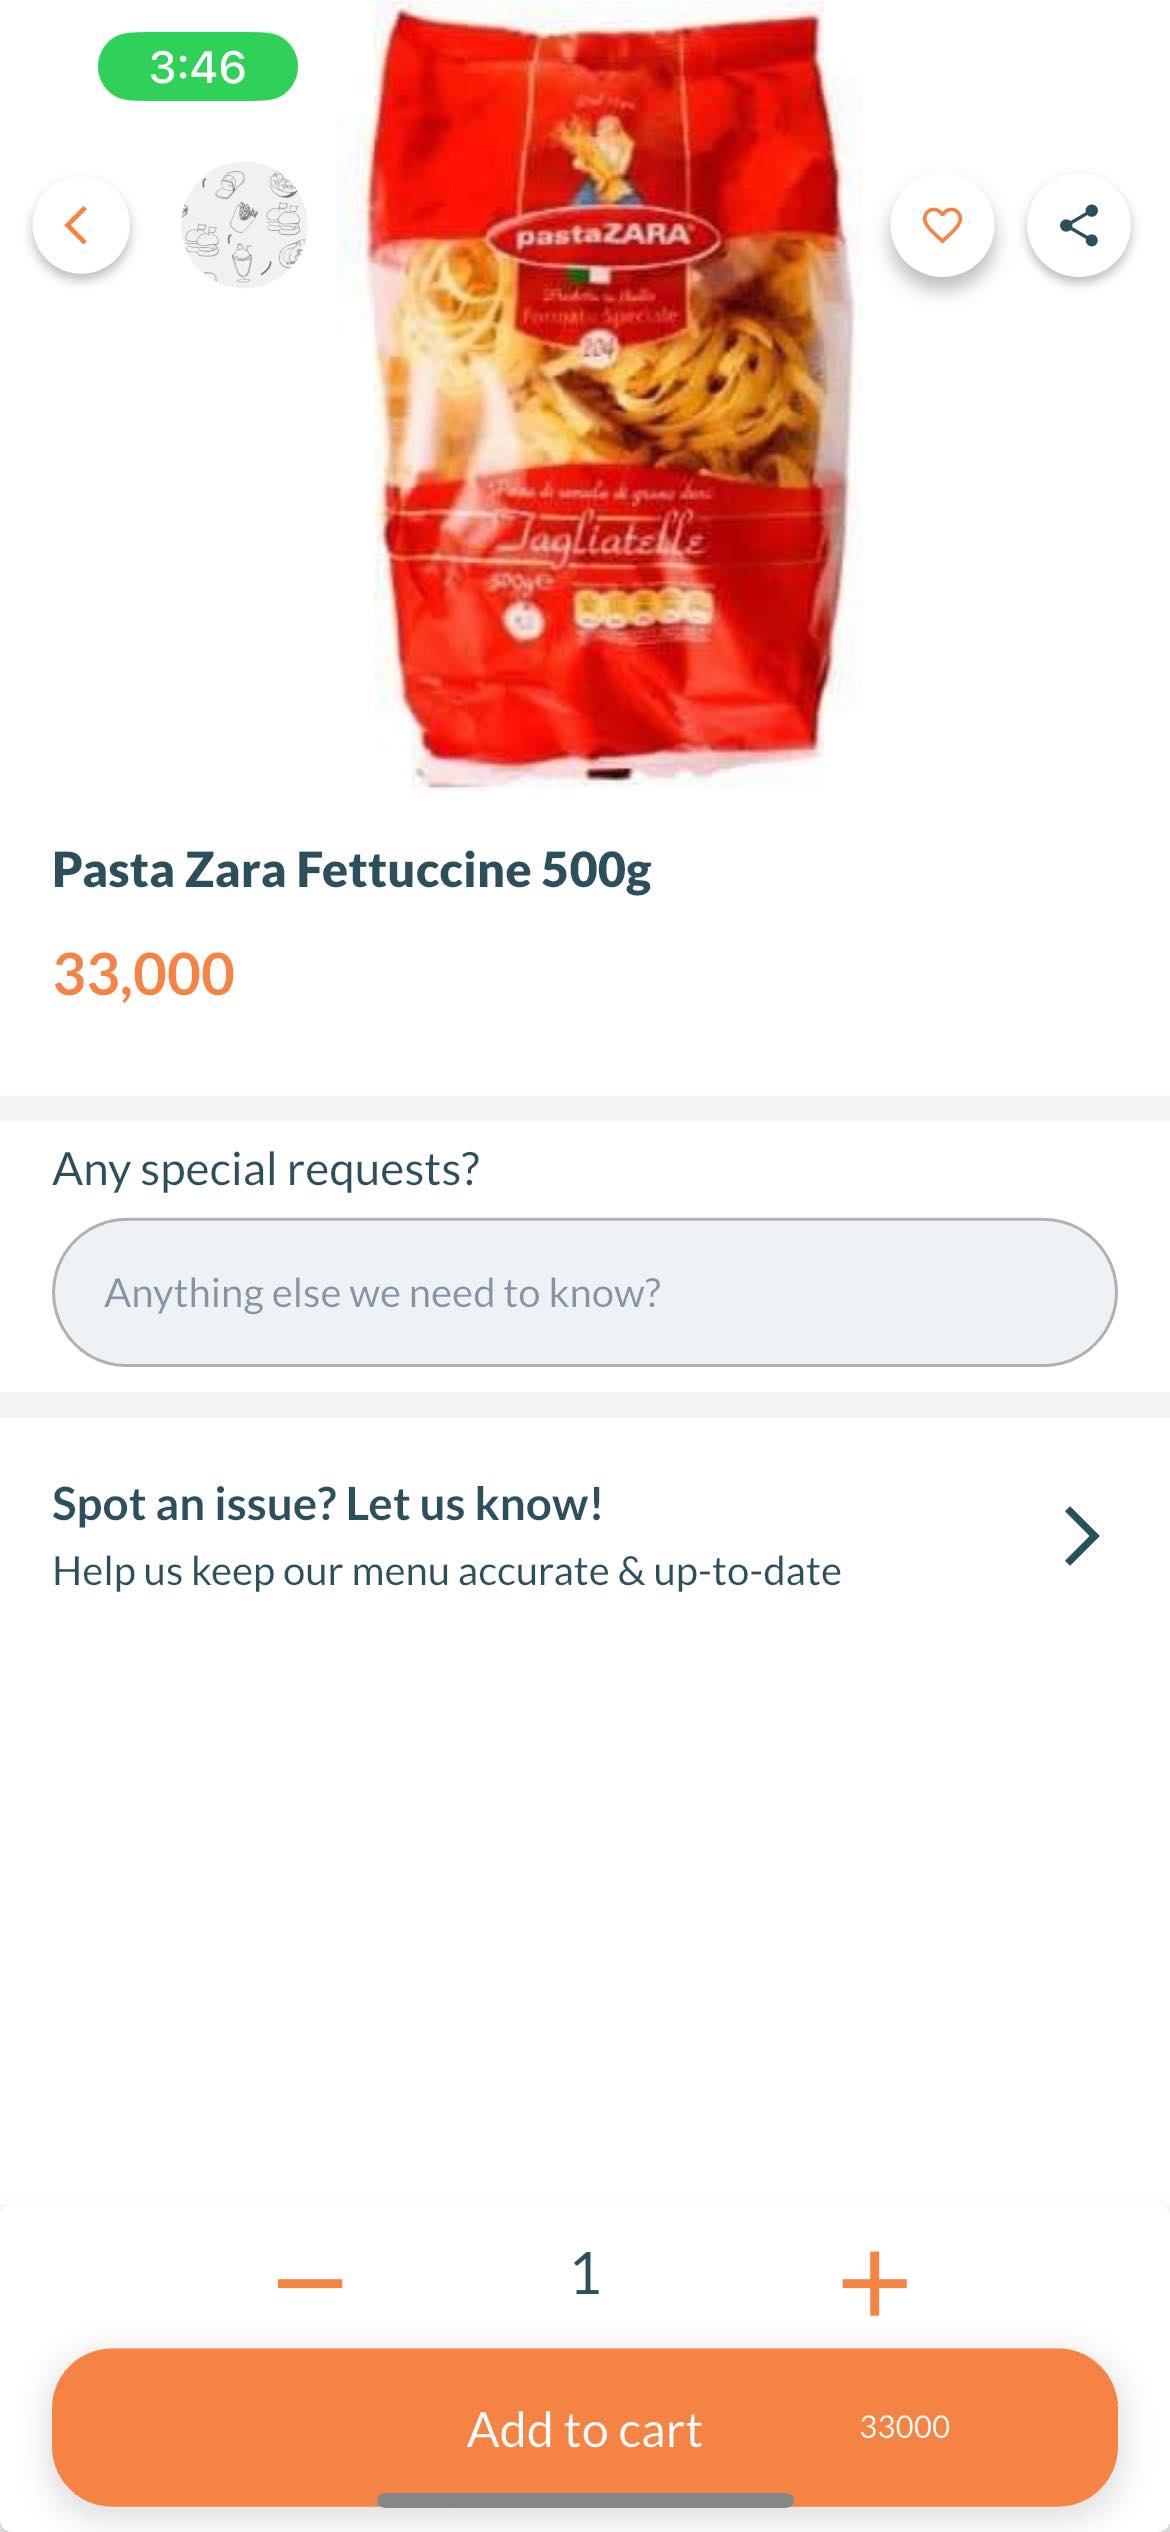1170x2532 pixels.
Task: Click the pastaZARA logo on the package
Action: pos(603,236)
